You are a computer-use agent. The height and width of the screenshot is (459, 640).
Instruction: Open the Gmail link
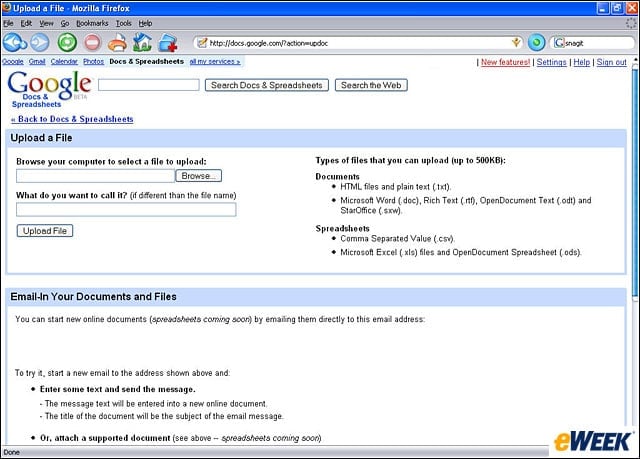pyautogui.click(x=37, y=61)
